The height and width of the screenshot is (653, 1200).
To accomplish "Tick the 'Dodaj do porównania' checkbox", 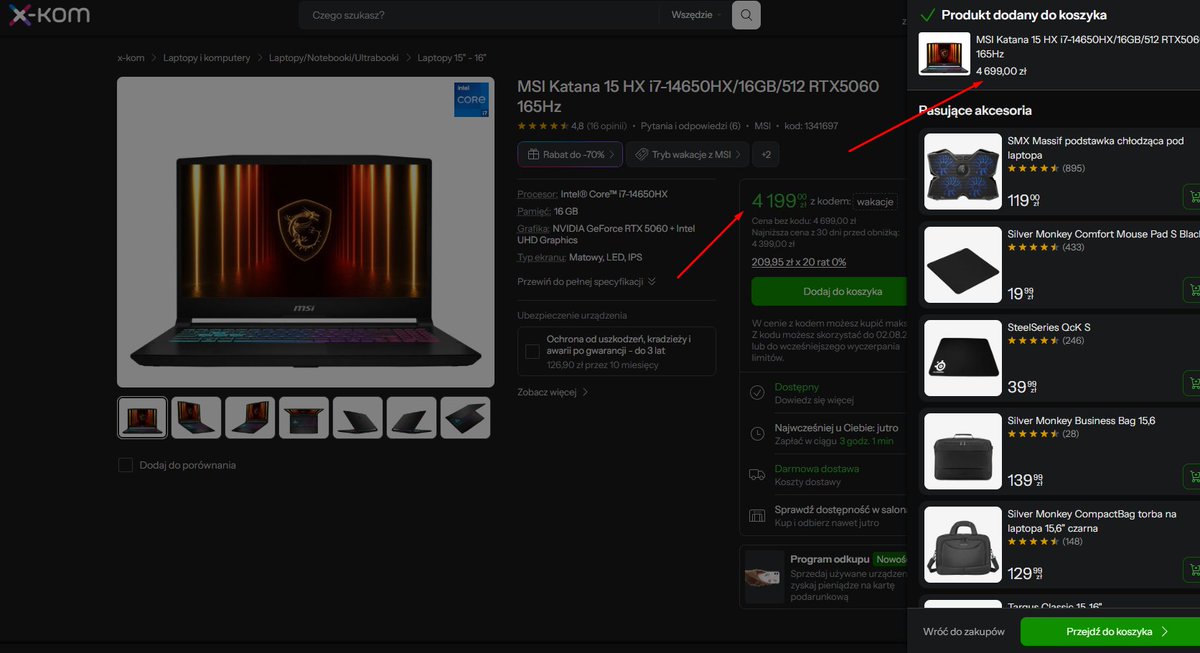I will point(125,465).
